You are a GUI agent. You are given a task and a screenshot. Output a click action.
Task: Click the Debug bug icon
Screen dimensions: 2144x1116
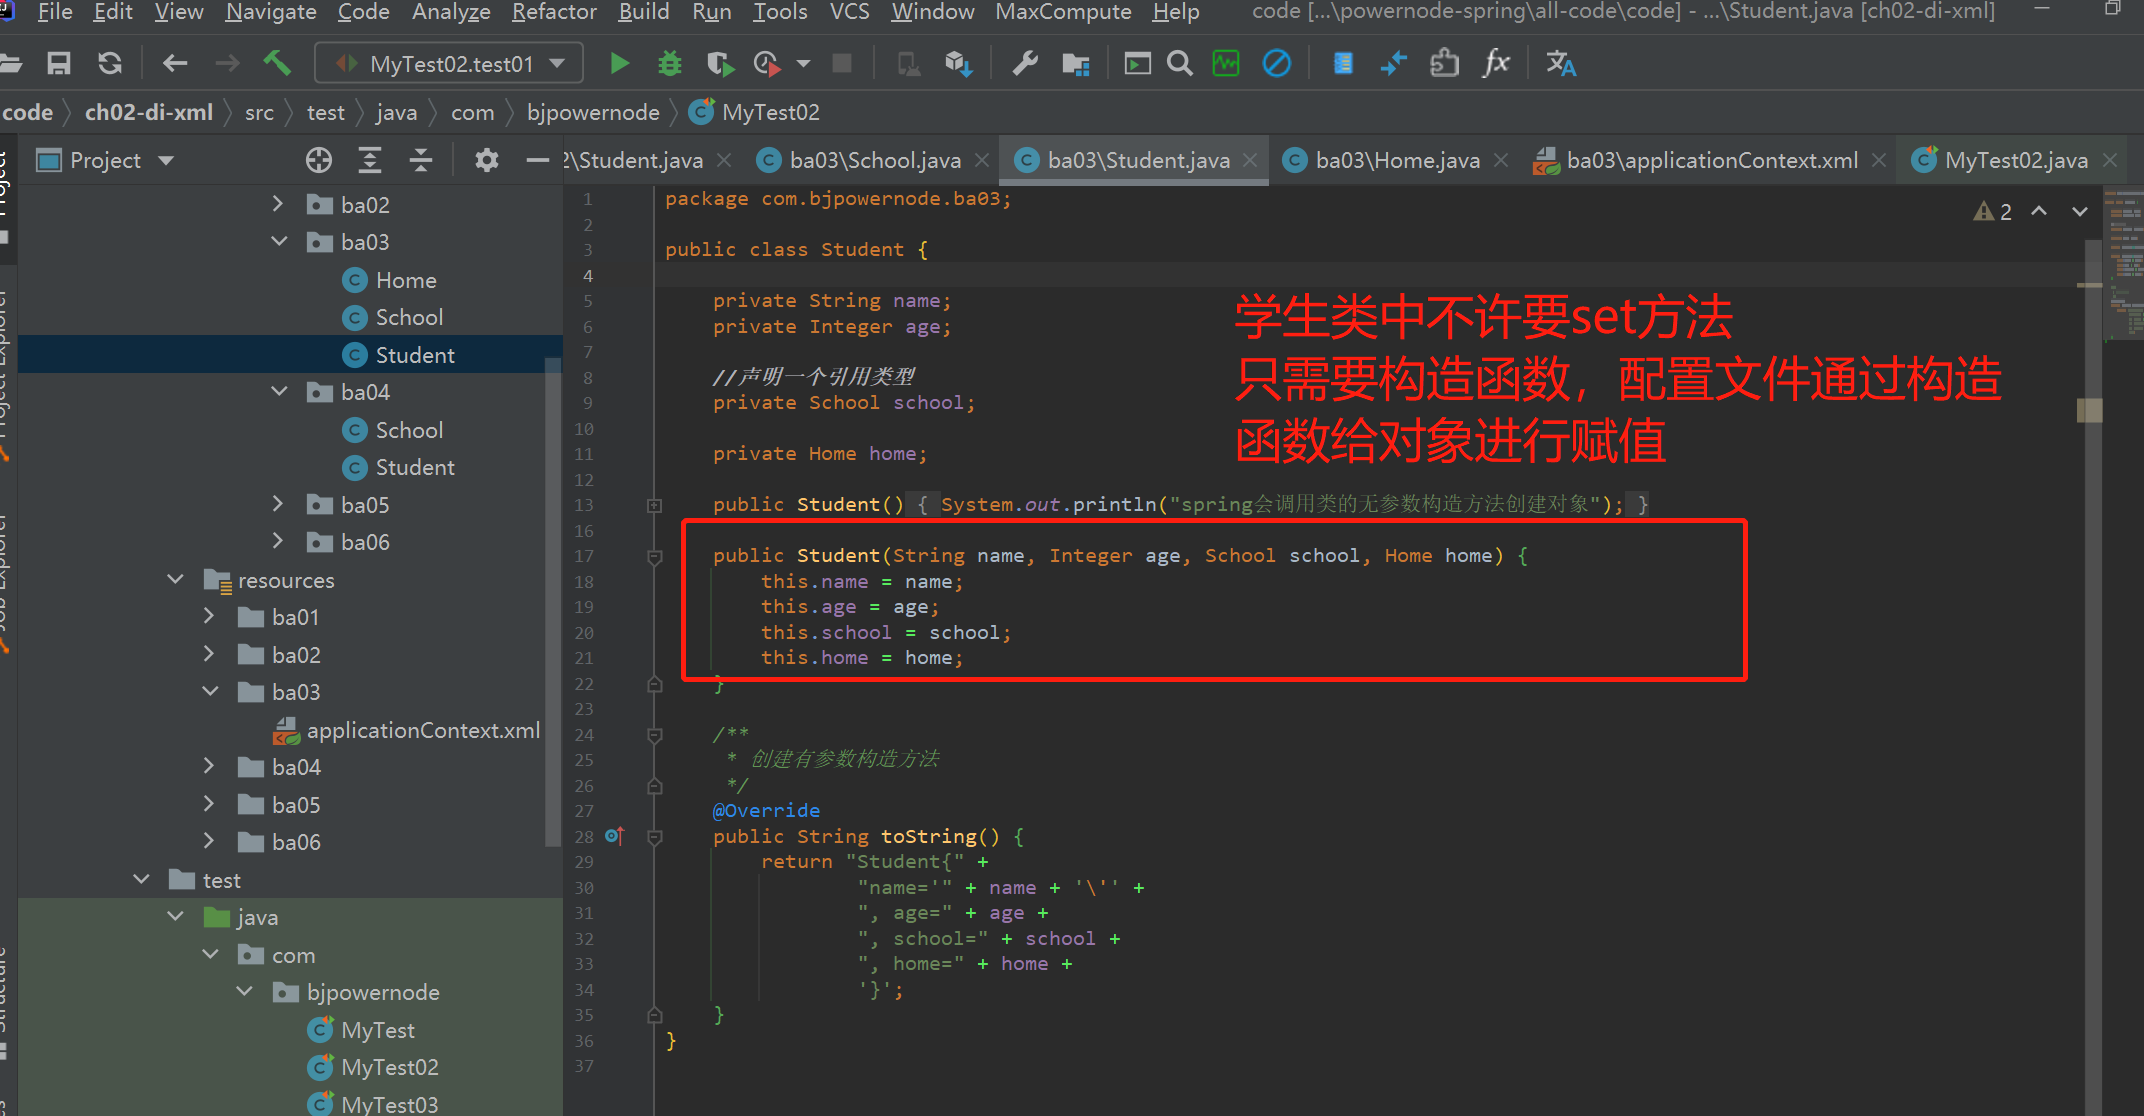tap(669, 64)
